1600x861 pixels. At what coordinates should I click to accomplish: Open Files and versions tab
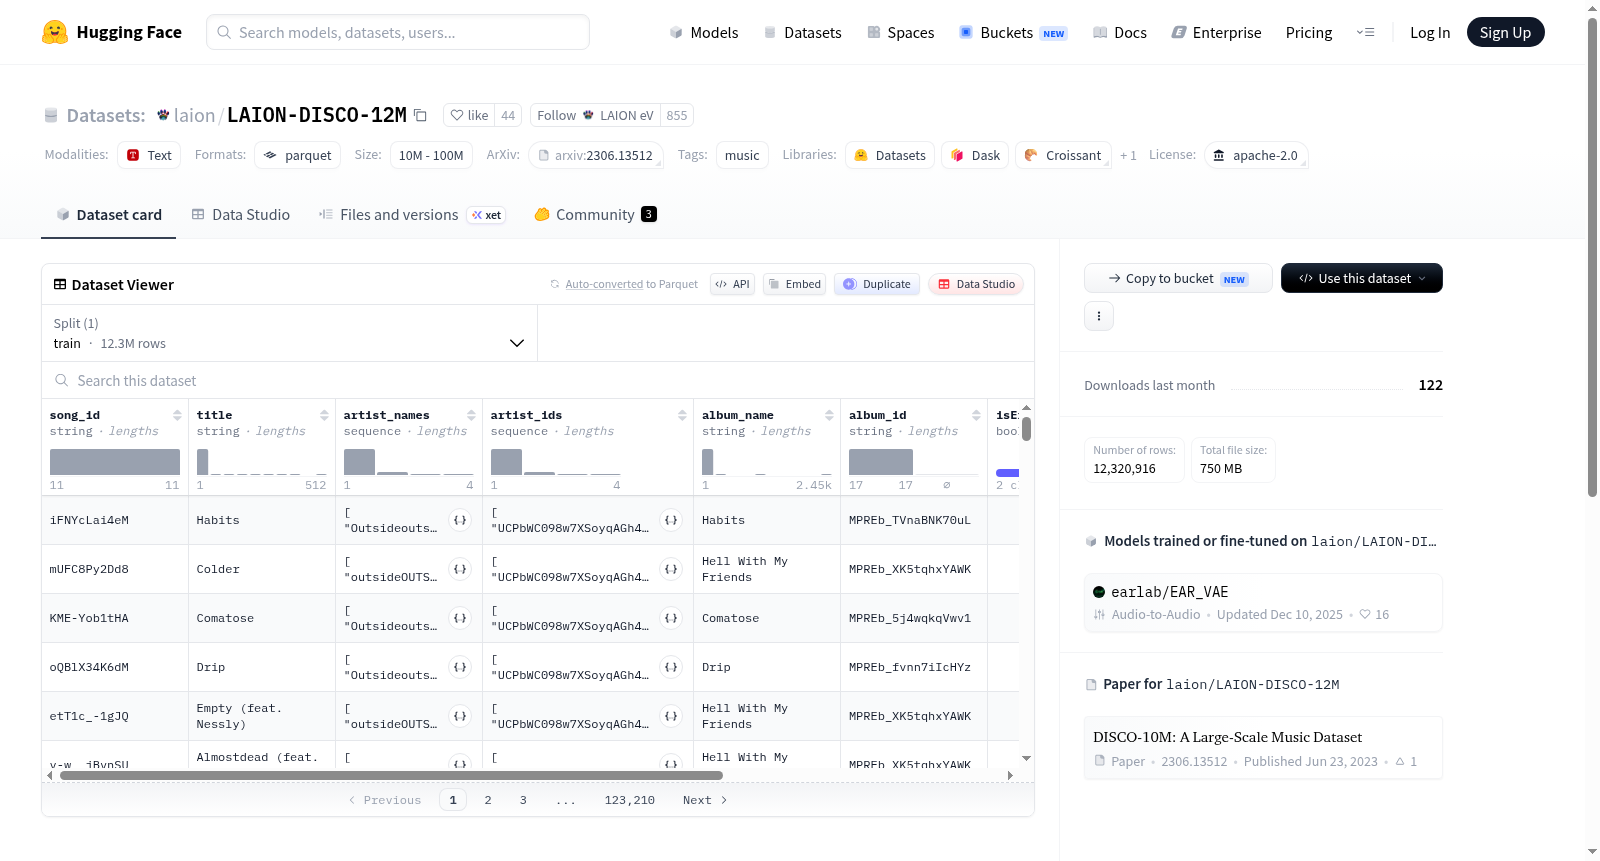pyautogui.click(x=411, y=214)
